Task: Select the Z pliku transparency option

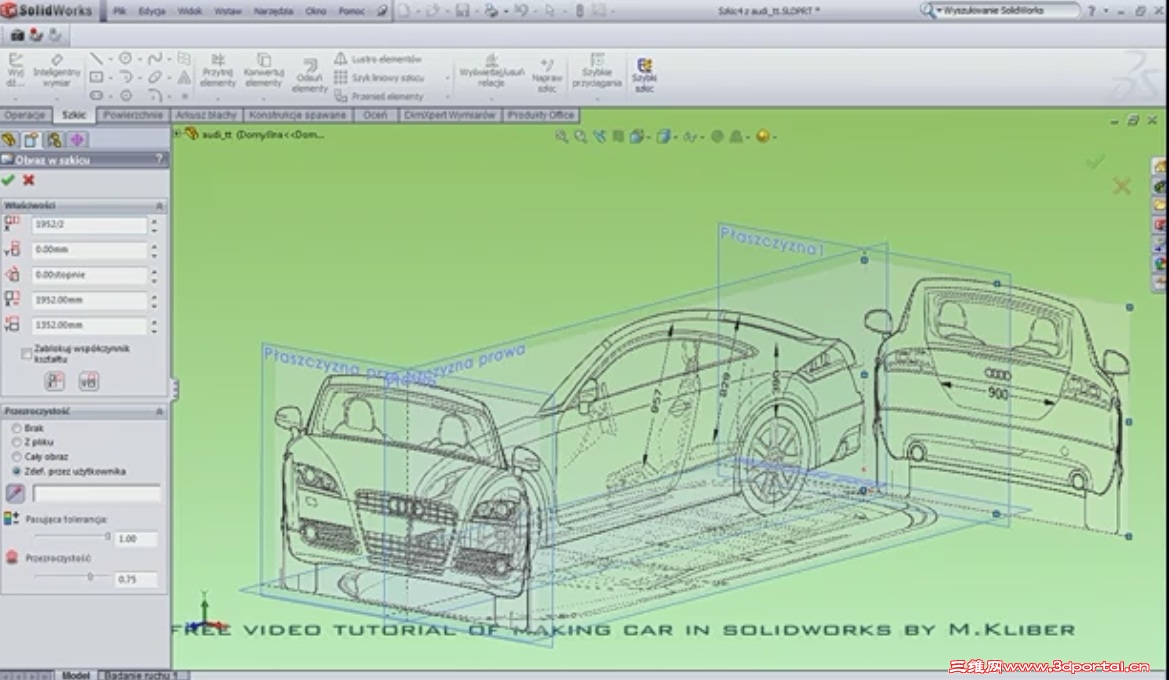Action: pos(16,442)
